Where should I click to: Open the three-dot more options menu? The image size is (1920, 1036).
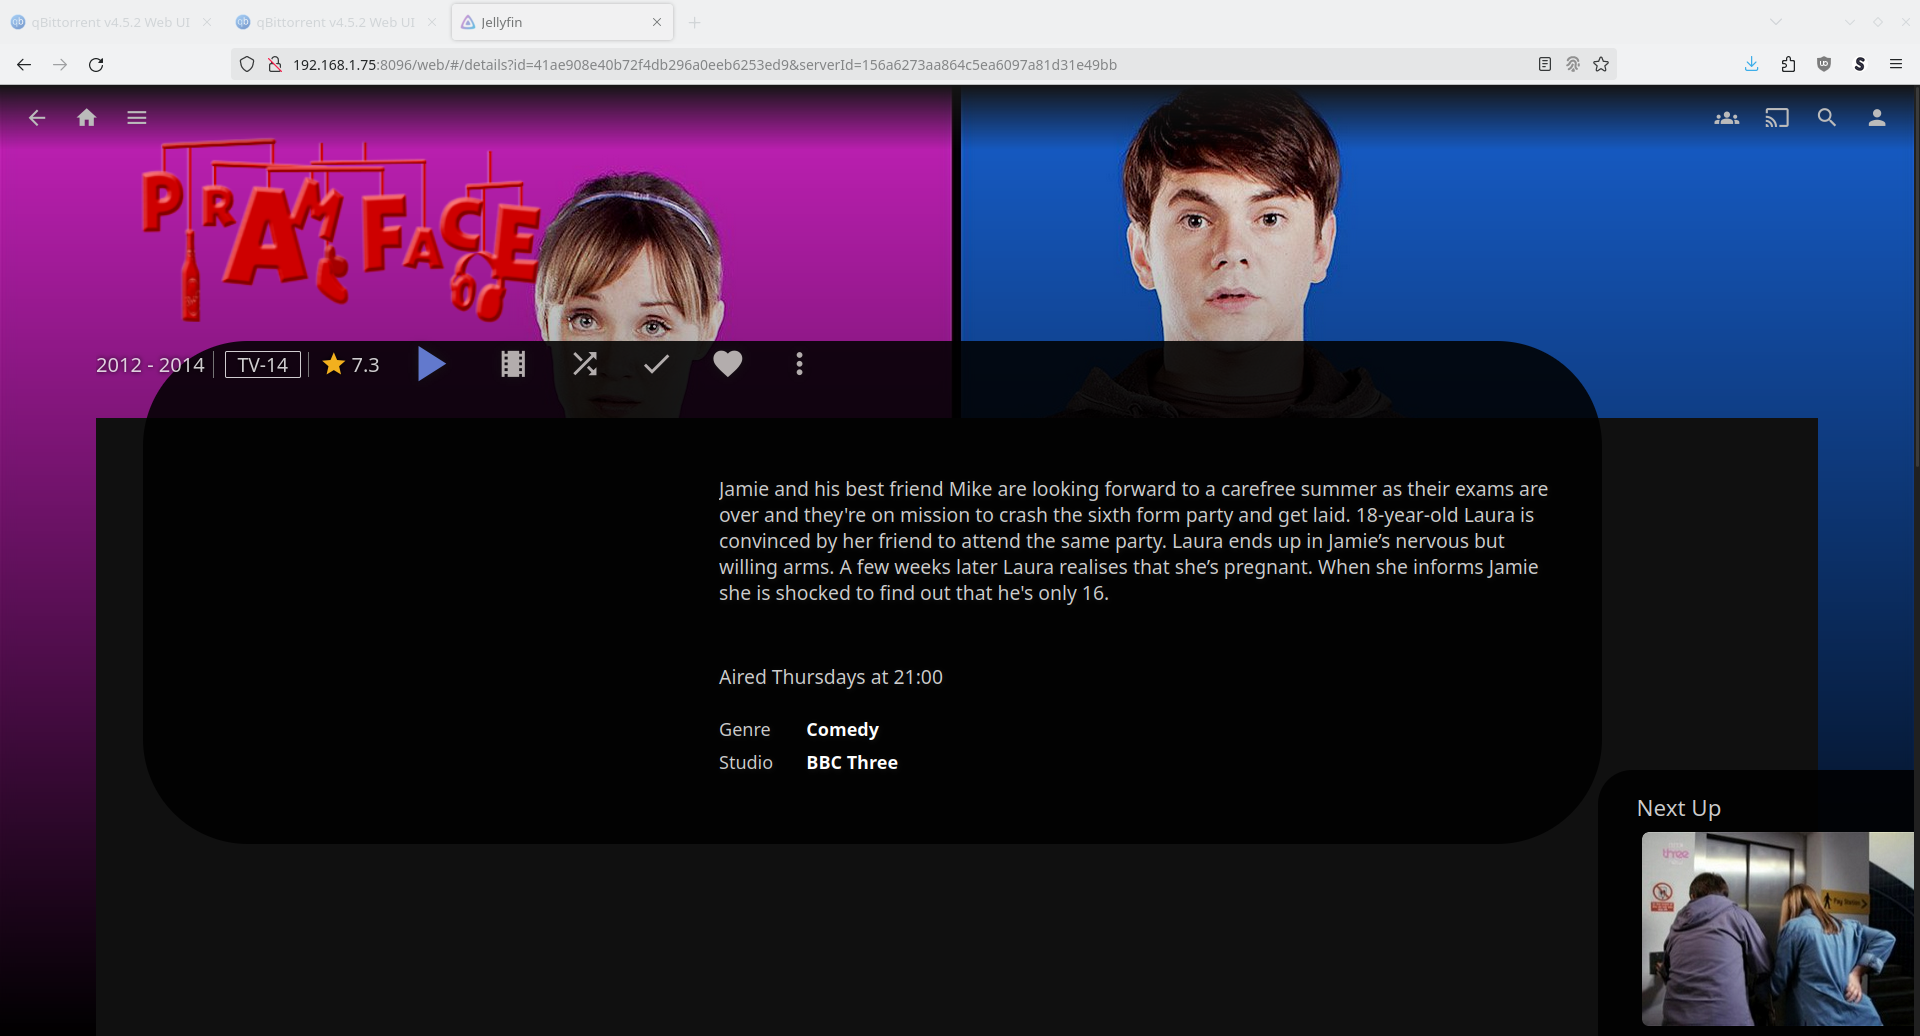pyautogui.click(x=799, y=364)
